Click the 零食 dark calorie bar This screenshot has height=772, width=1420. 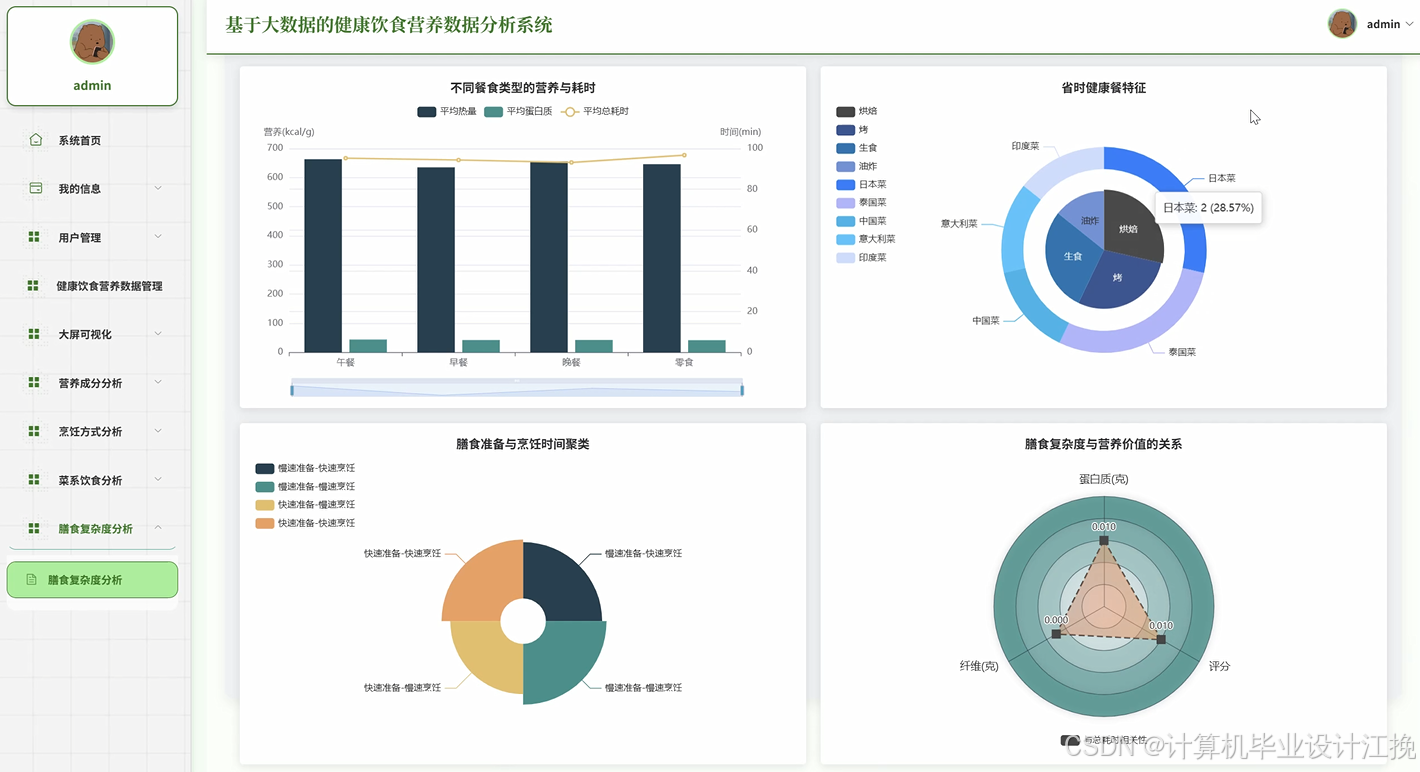pos(662,258)
